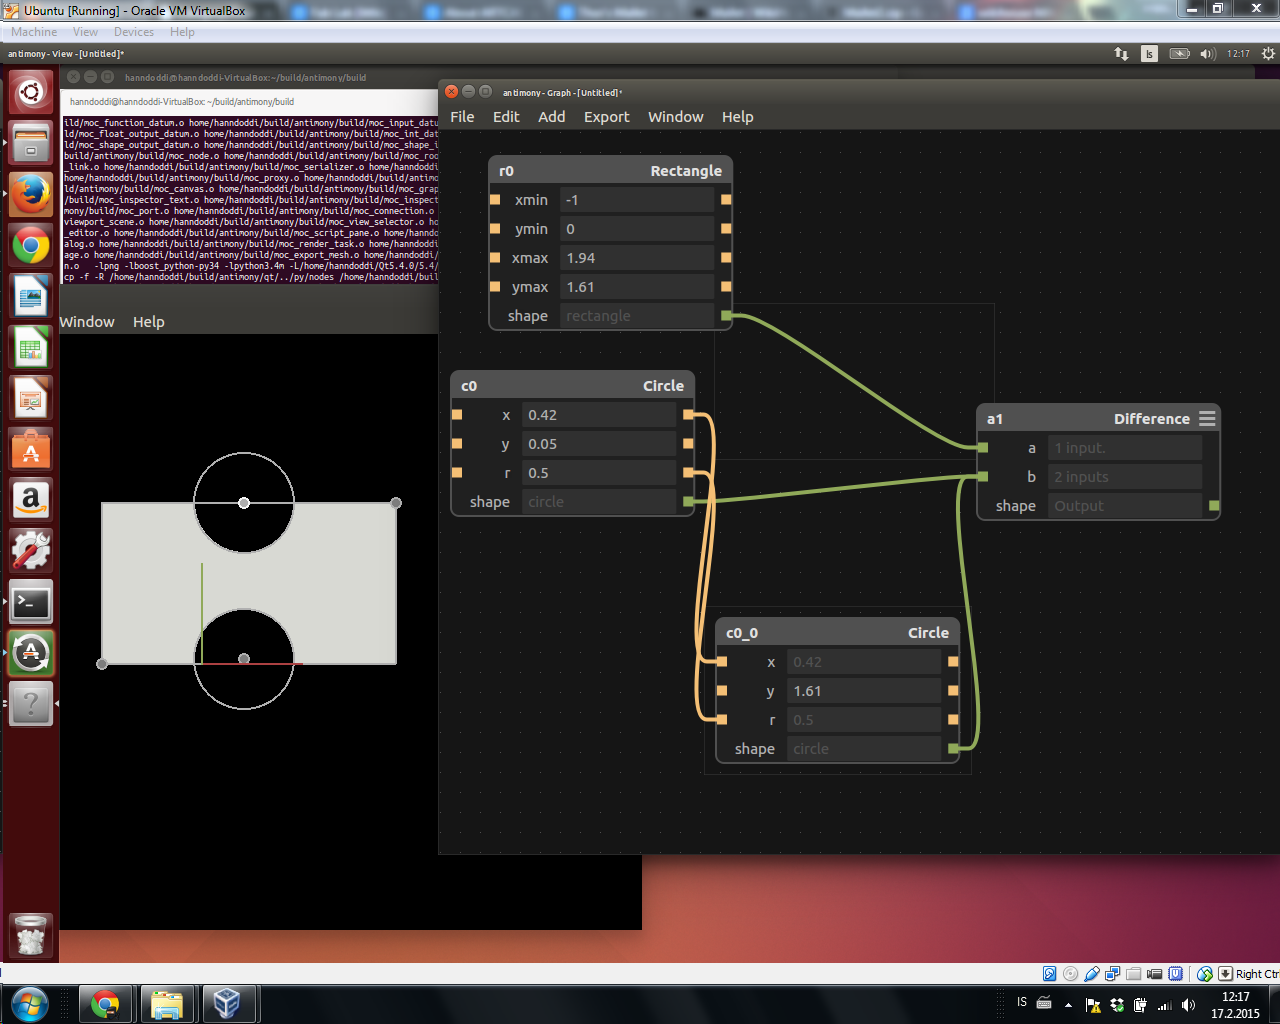Viewport: 1280px width, 1024px height.
Task: Open Chrome from the Windows taskbar
Action: 105,1003
